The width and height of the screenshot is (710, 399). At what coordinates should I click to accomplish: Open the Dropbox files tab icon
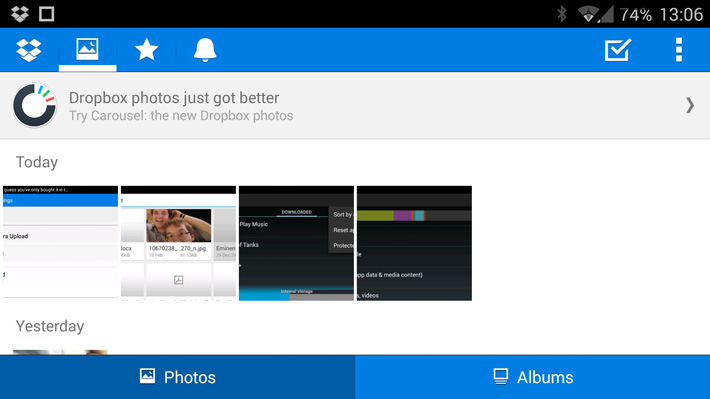click(x=29, y=50)
